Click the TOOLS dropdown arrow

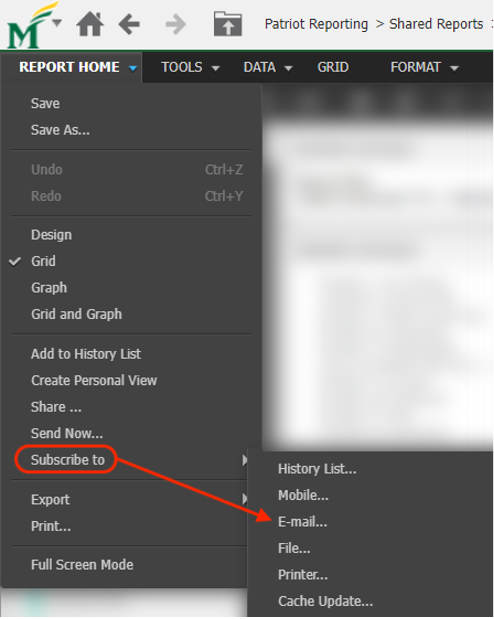[215, 69]
